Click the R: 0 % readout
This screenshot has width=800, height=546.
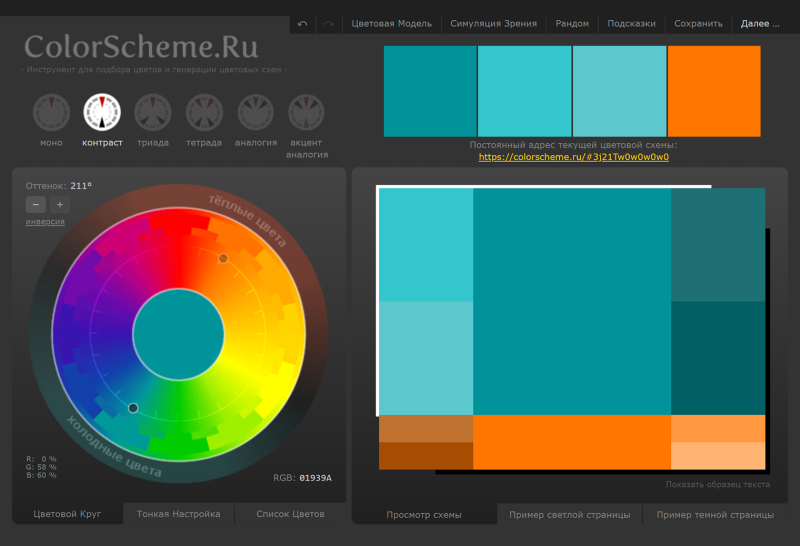click(41, 459)
